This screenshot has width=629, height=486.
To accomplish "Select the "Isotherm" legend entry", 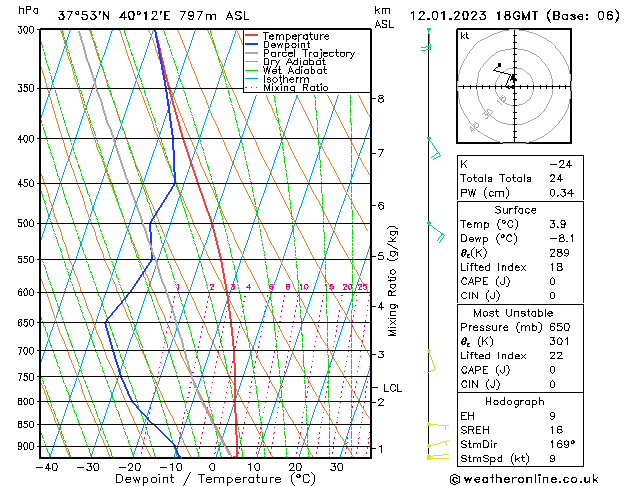I will [x=286, y=79].
